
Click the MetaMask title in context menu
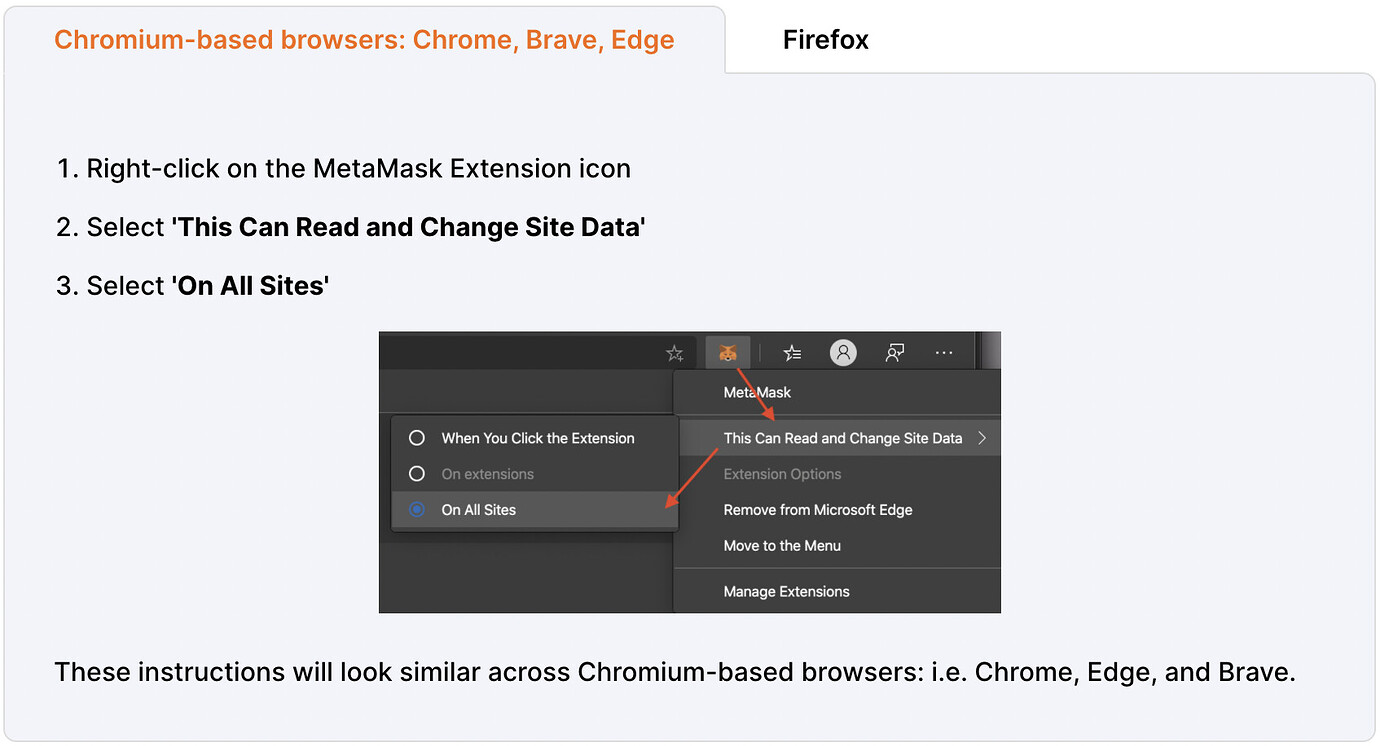[x=757, y=393]
